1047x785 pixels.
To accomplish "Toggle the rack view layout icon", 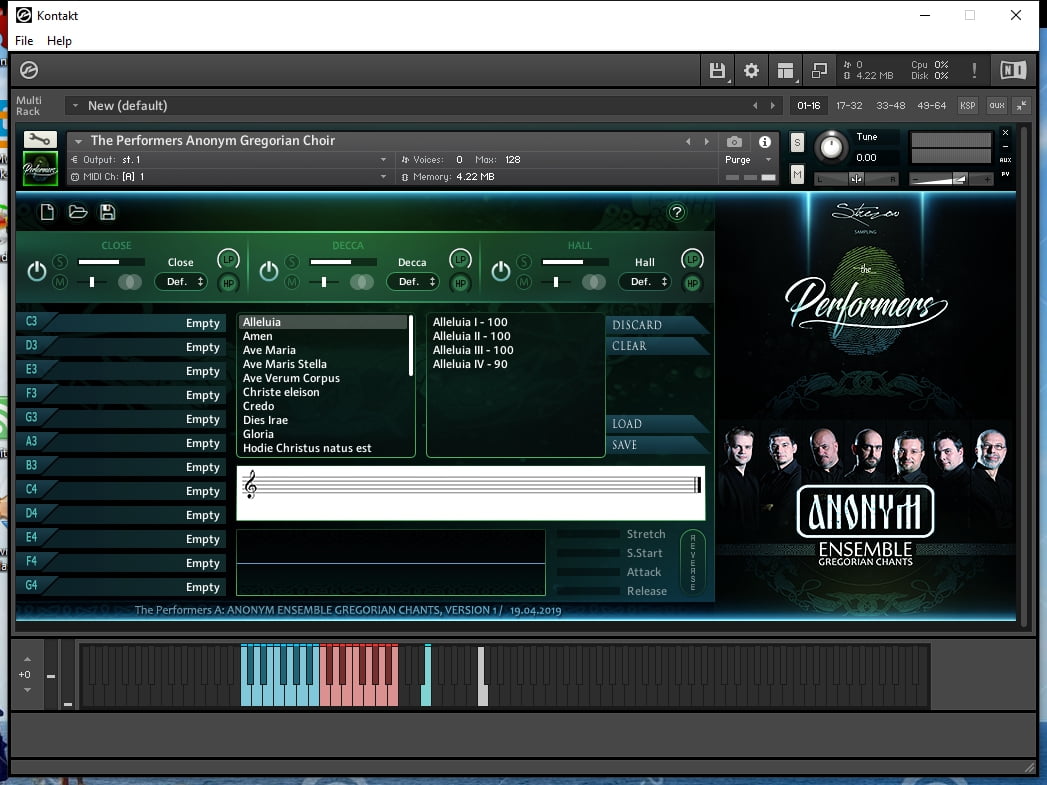I will pyautogui.click(x=785, y=70).
